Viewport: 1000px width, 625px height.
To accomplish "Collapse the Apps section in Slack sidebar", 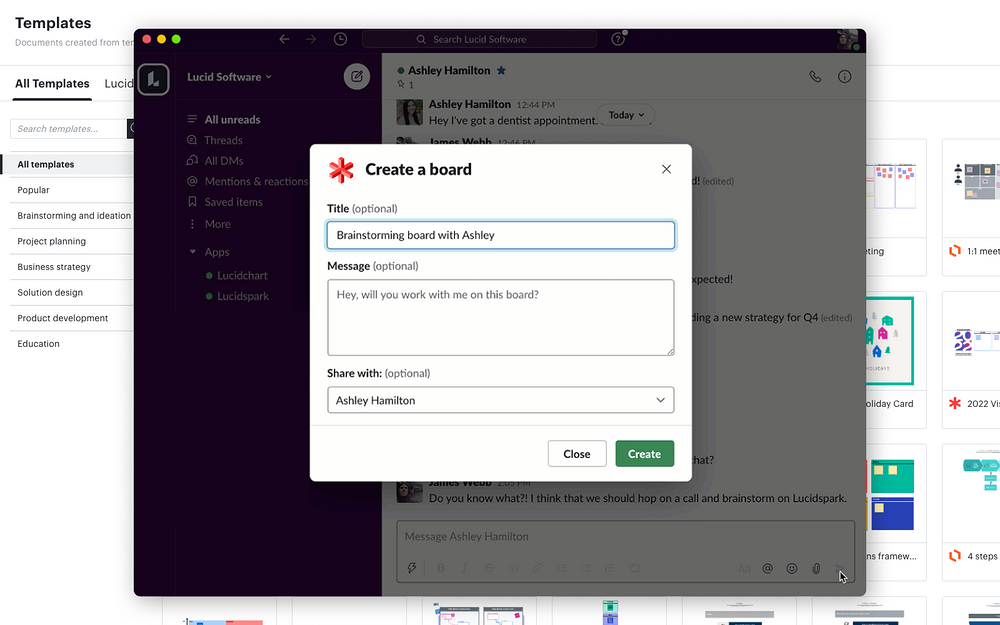I will pyautogui.click(x=193, y=252).
